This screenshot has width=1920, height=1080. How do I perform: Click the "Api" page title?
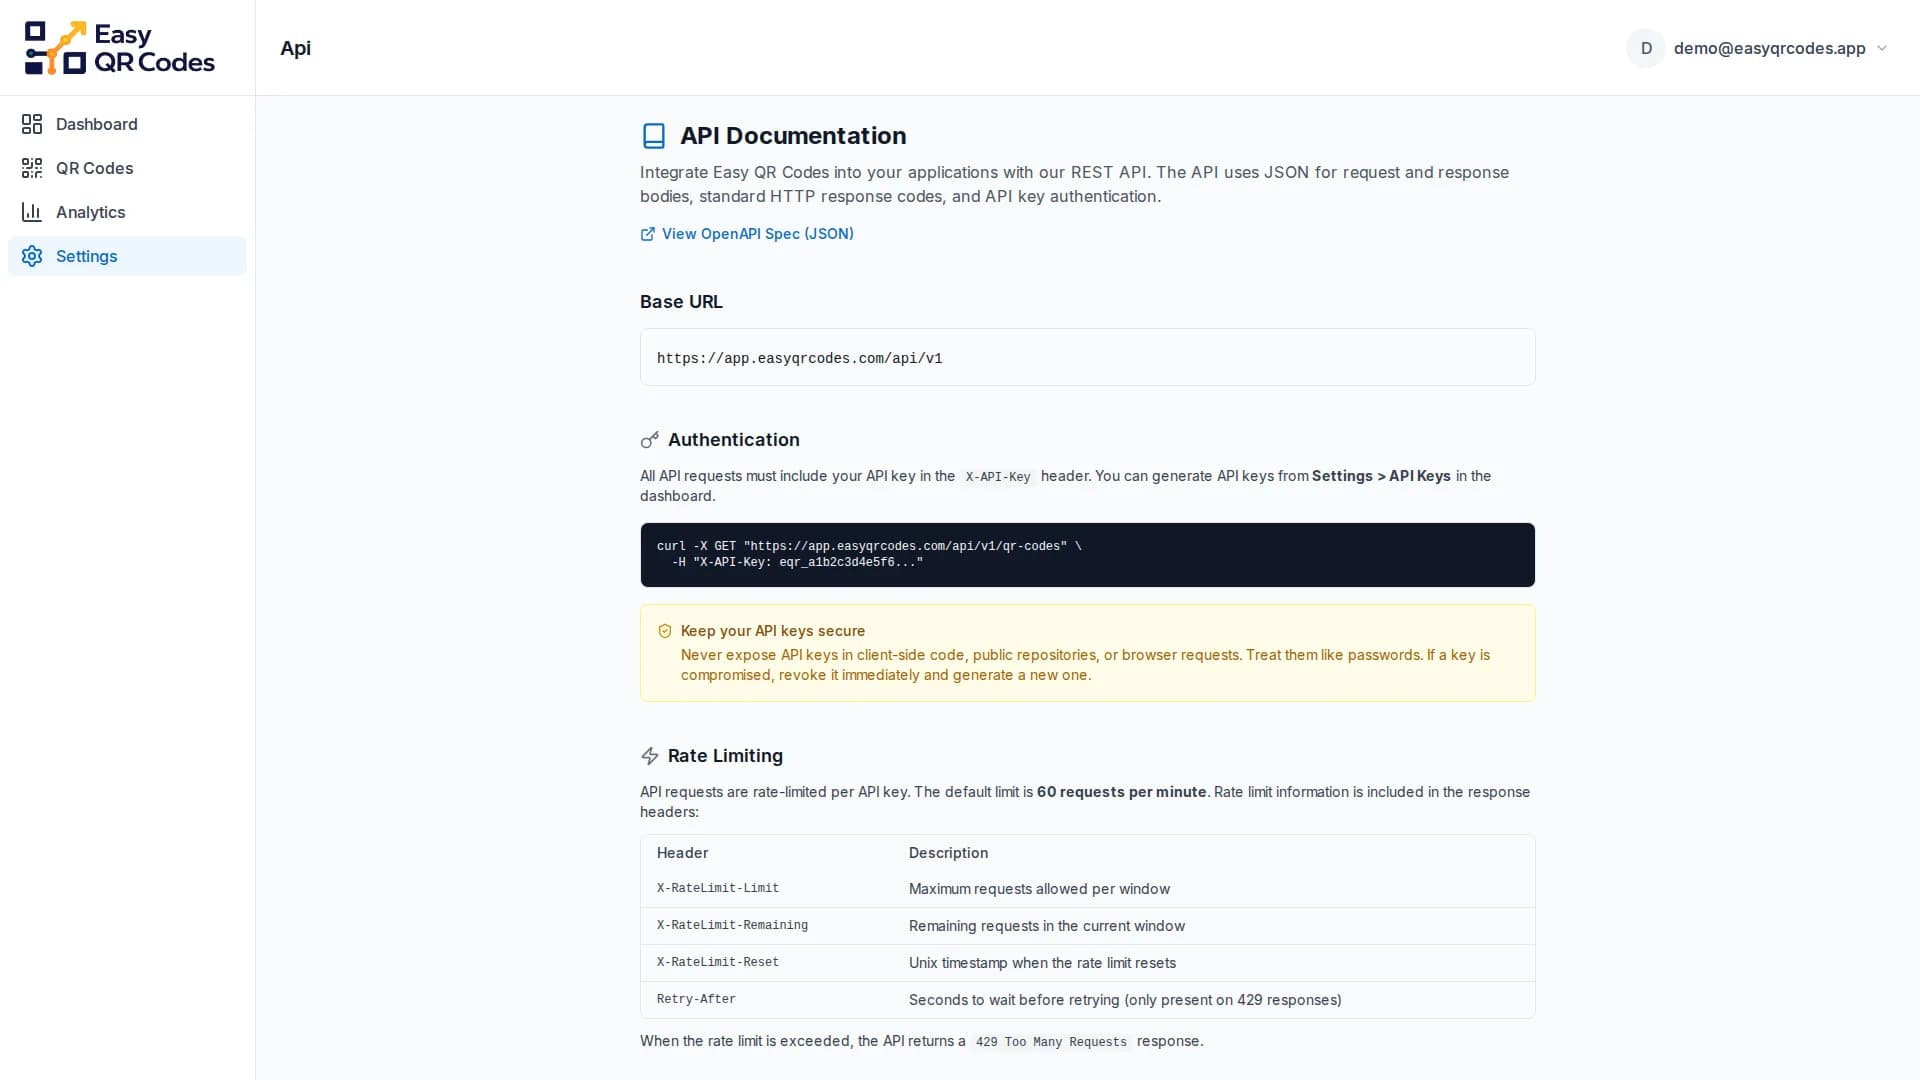pyautogui.click(x=295, y=48)
